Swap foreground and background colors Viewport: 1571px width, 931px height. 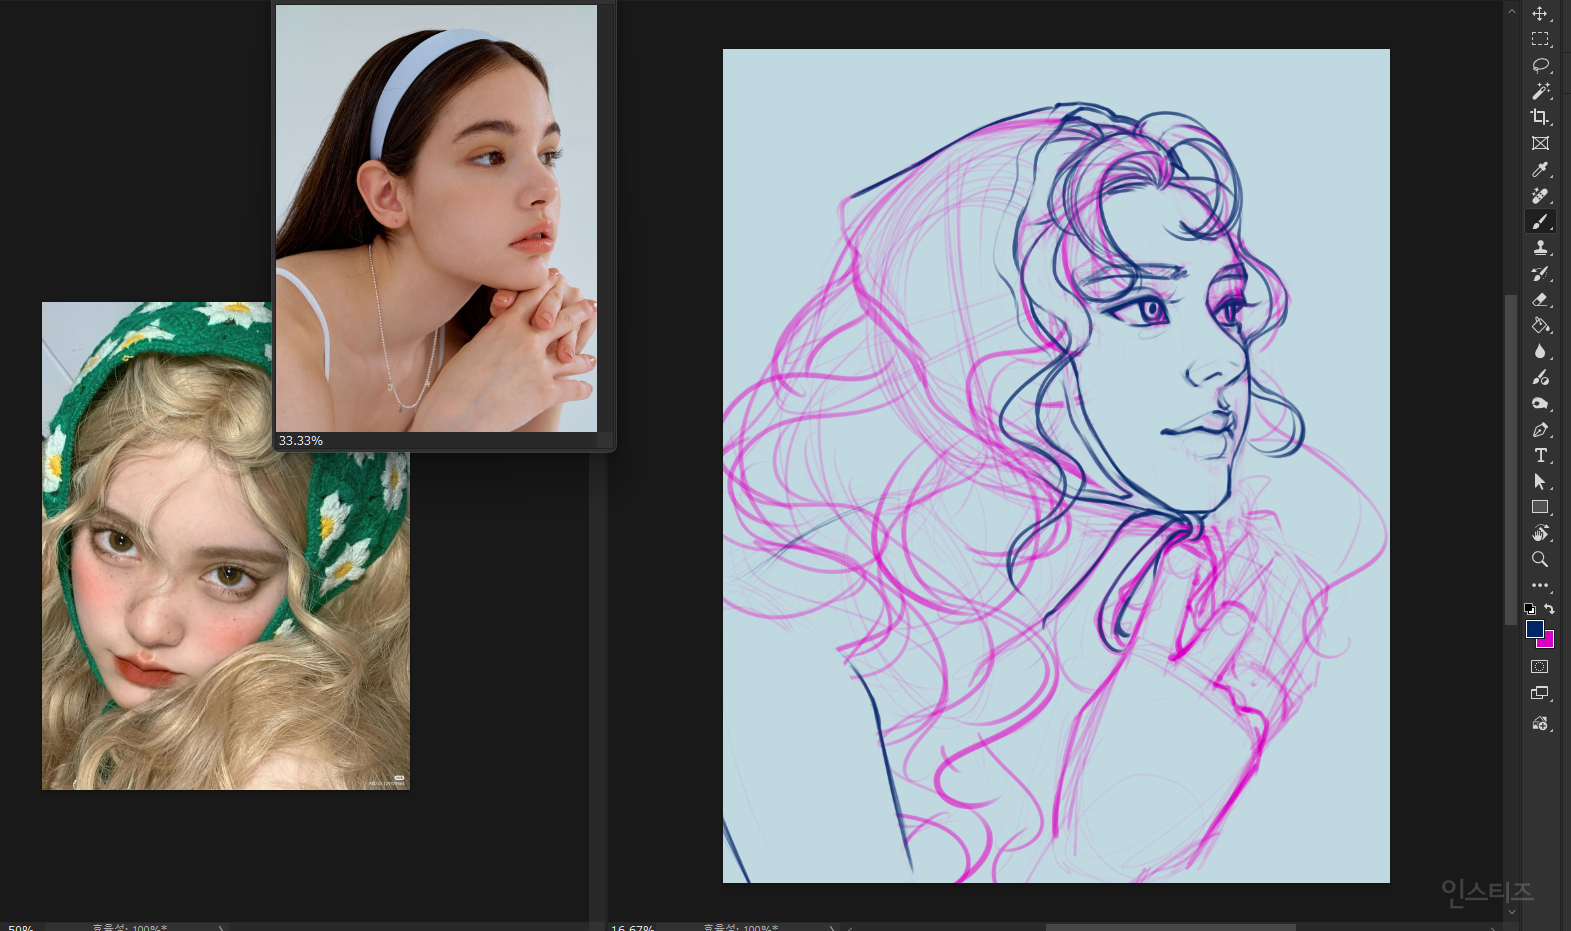(1549, 608)
